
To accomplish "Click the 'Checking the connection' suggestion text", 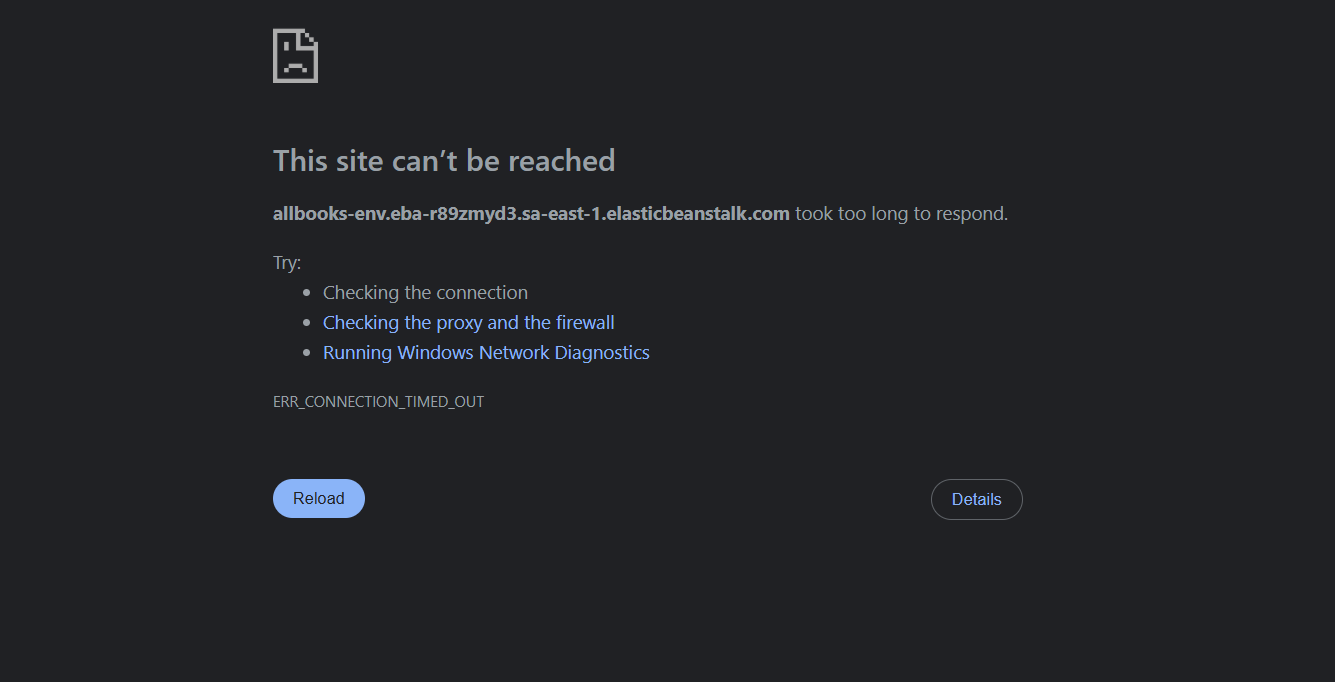I will 425,293.
